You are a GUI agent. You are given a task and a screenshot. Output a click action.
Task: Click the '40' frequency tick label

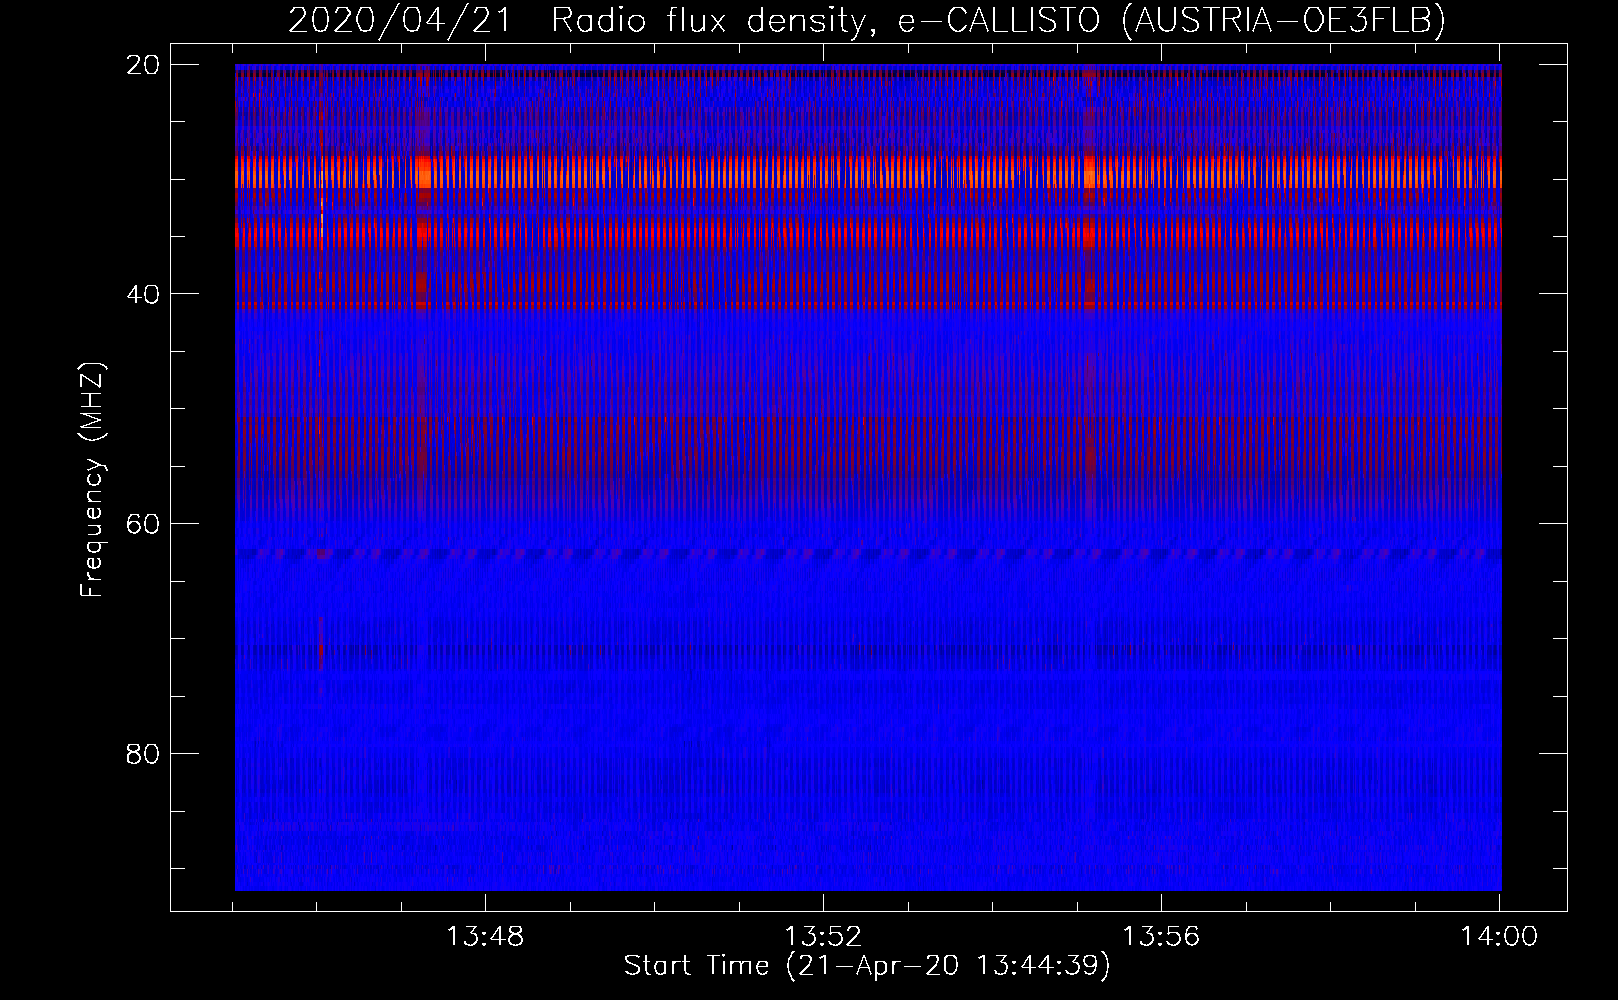coord(143,294)
